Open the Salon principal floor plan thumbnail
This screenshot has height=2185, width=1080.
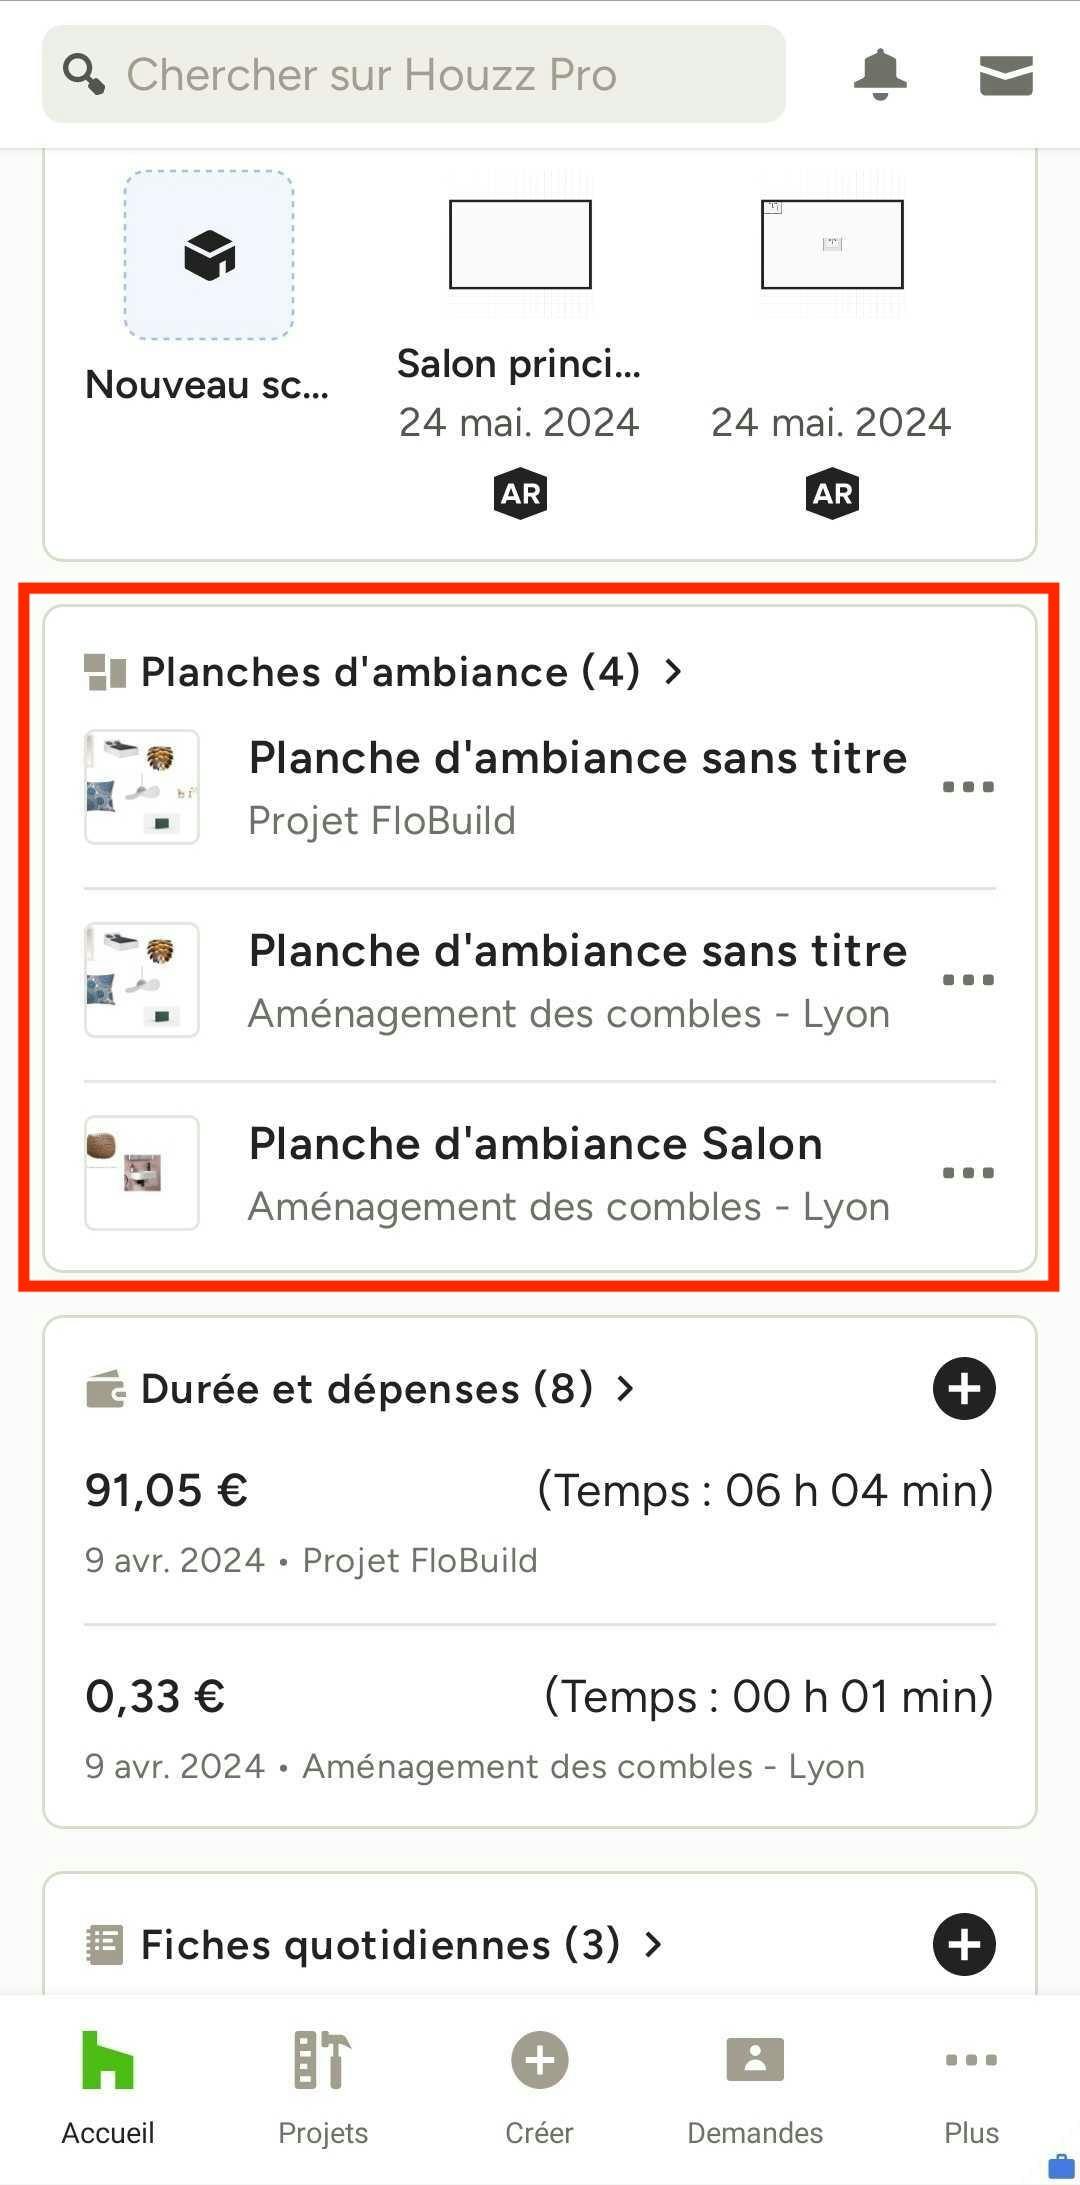(520, 244)
